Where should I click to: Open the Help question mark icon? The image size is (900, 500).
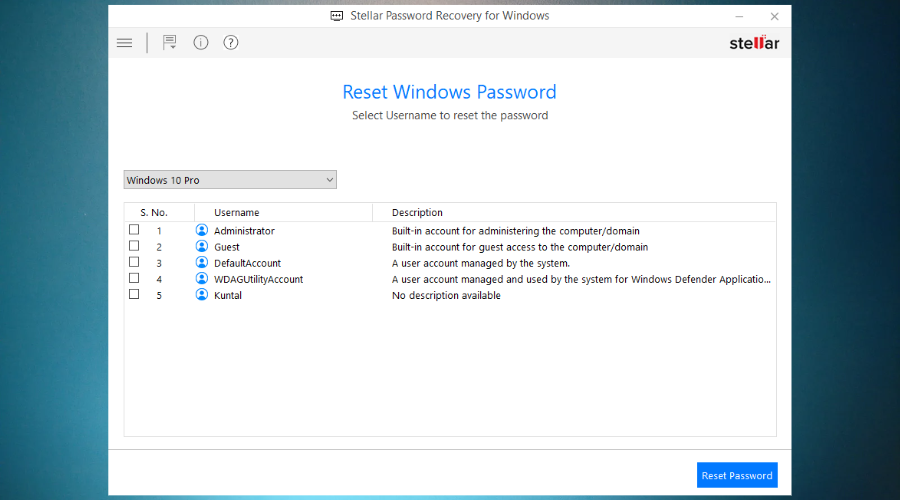pos(231,42)
